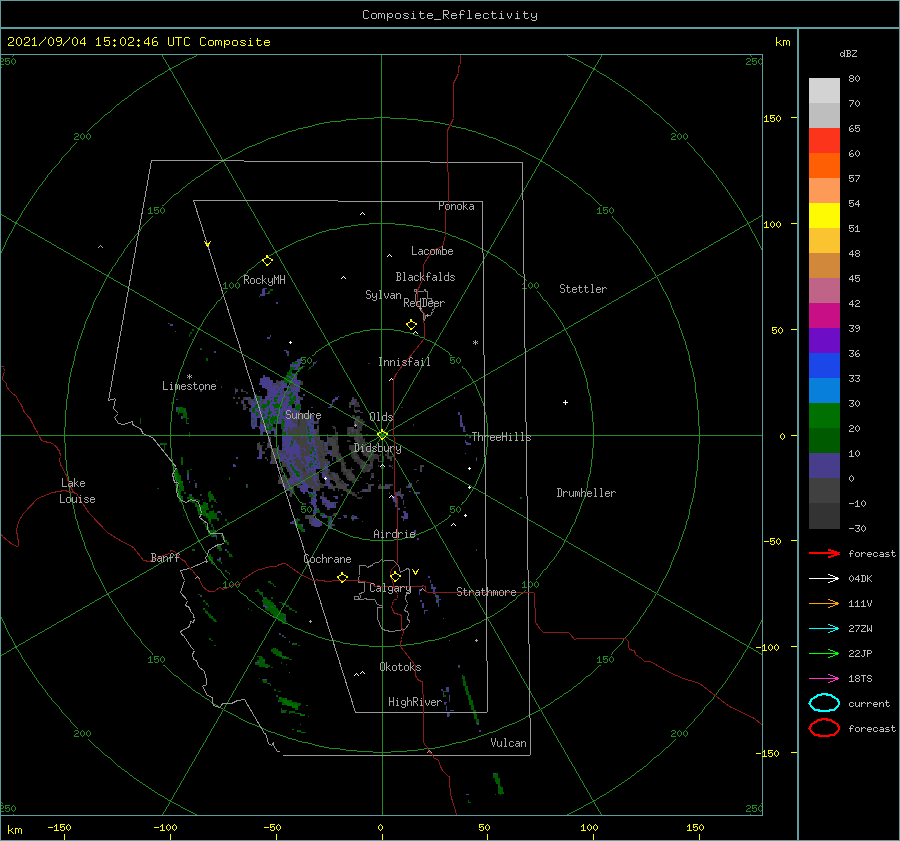Click the cyan 27ZW arrow icon
Screen dimensions: 900x841
point(824,629)
